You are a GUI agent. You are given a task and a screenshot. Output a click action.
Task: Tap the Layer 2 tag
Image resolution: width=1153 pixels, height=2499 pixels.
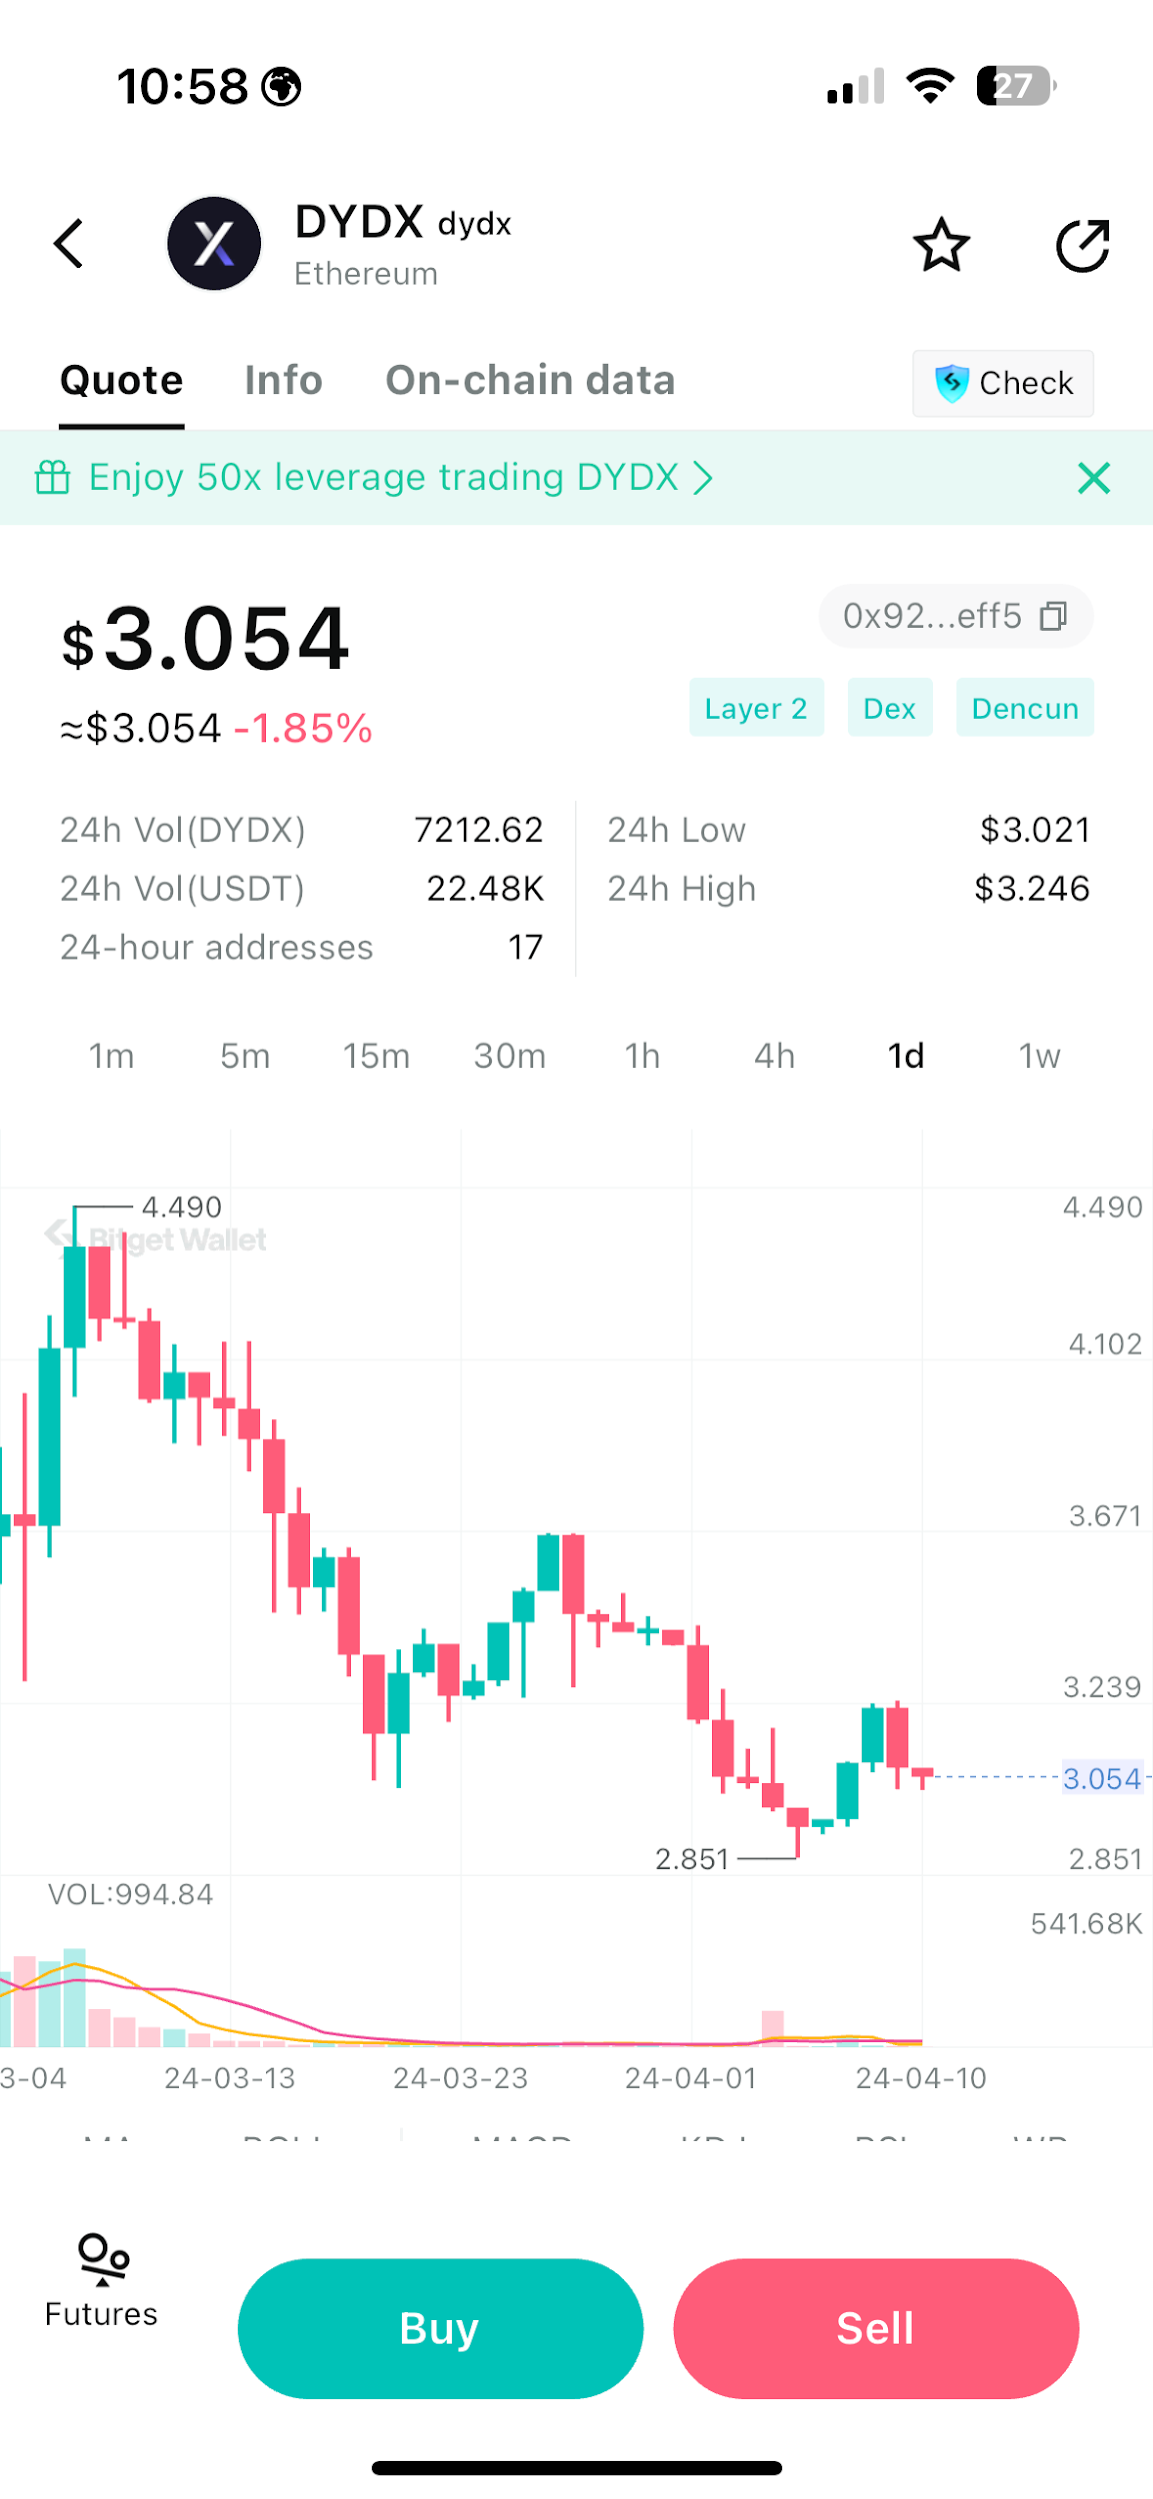[x=756, y=708]
